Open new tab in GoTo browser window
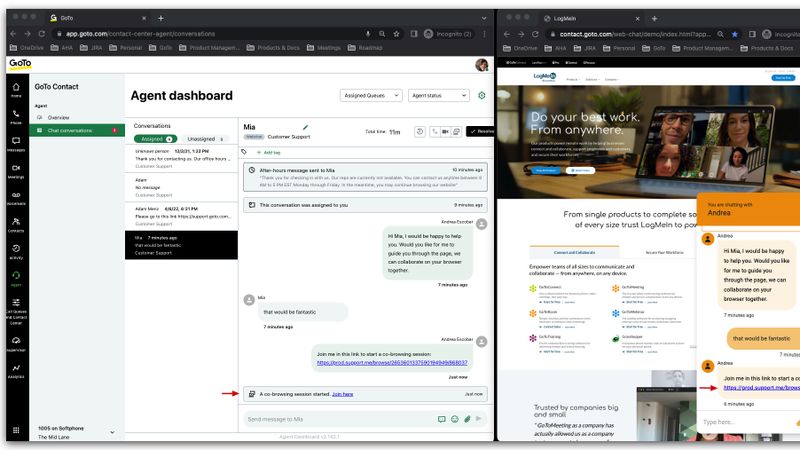Image resolution: width=800 pixels, height=450 pixels. coord(161,18)
